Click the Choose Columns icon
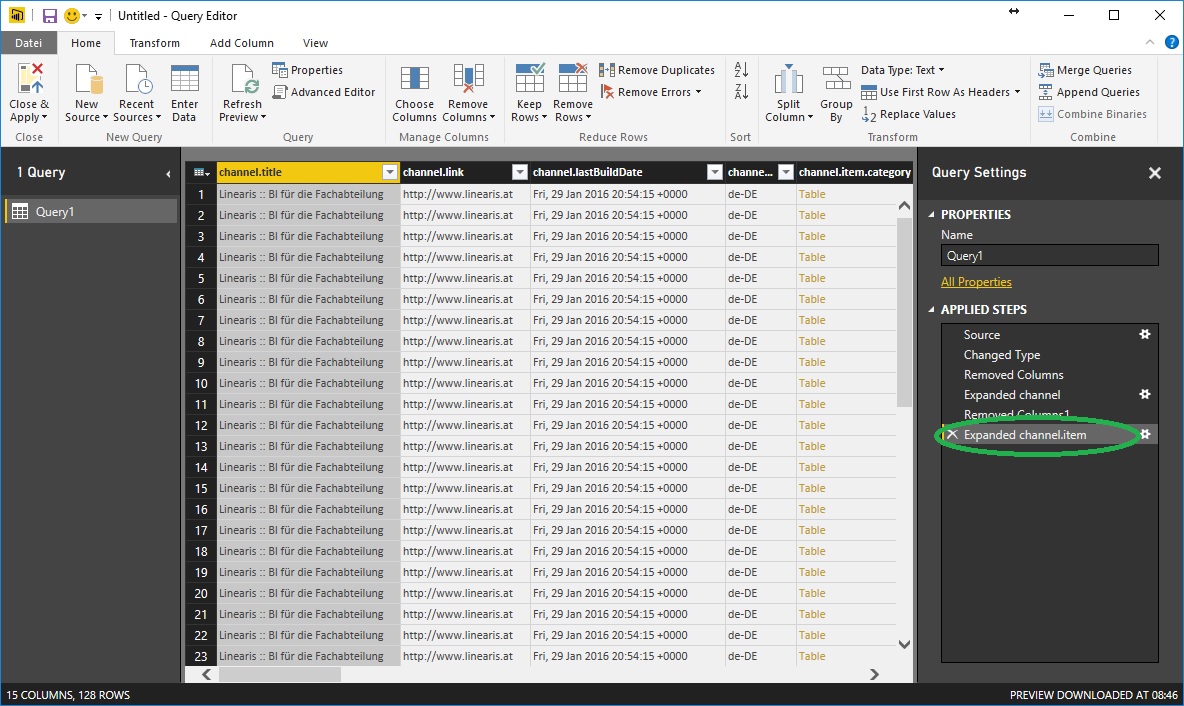Screen dimensions: 1184x706 (414, 80)
